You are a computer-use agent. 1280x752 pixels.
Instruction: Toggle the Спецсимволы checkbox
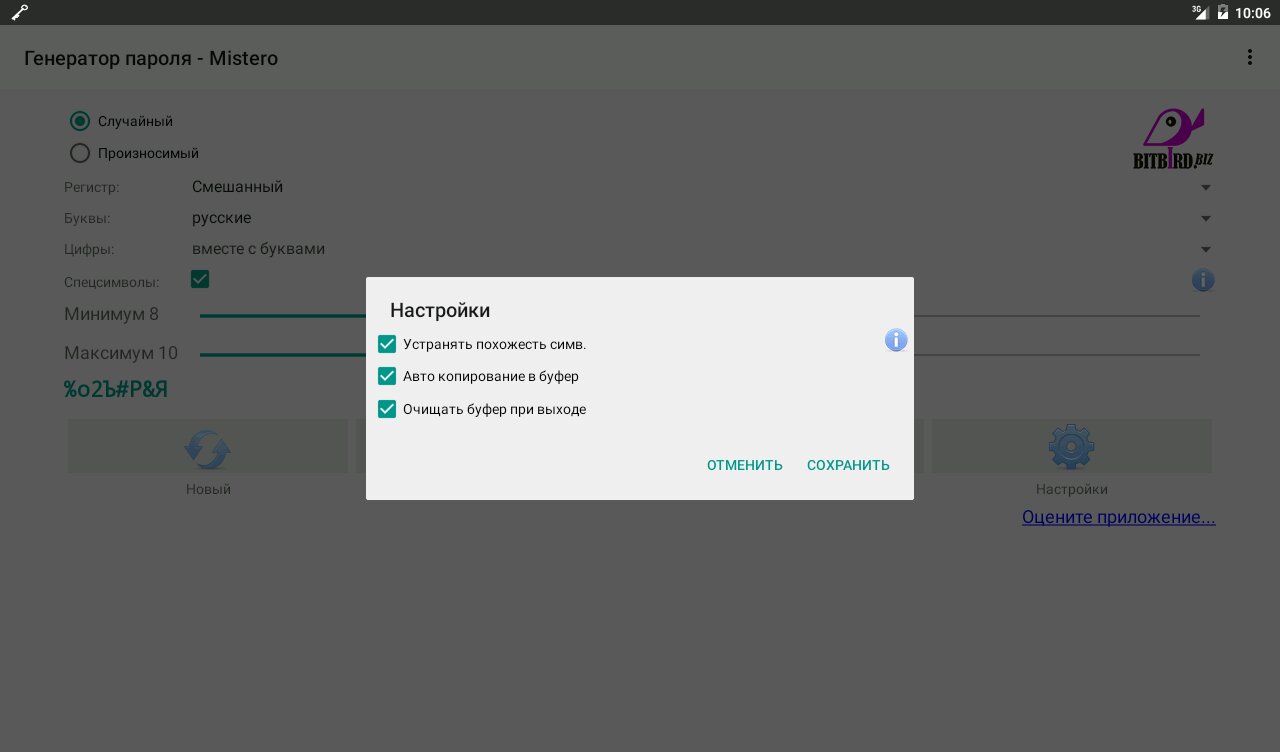click(200, 279)
